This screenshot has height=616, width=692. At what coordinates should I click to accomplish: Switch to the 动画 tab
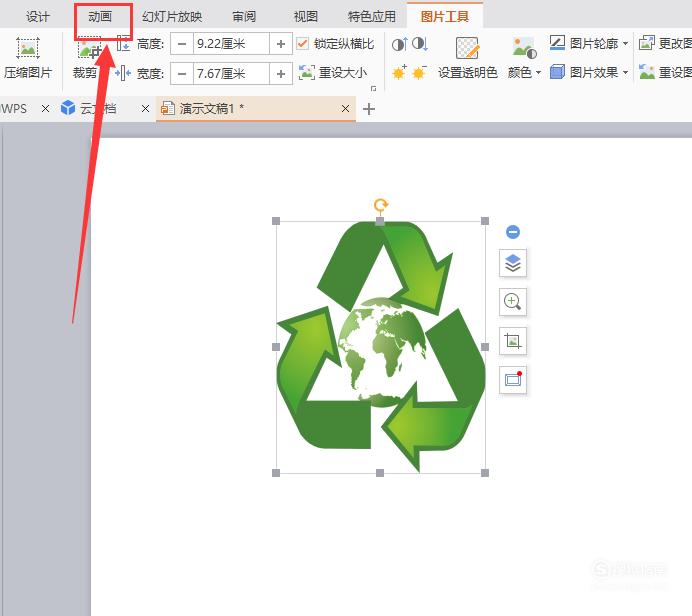100,17
